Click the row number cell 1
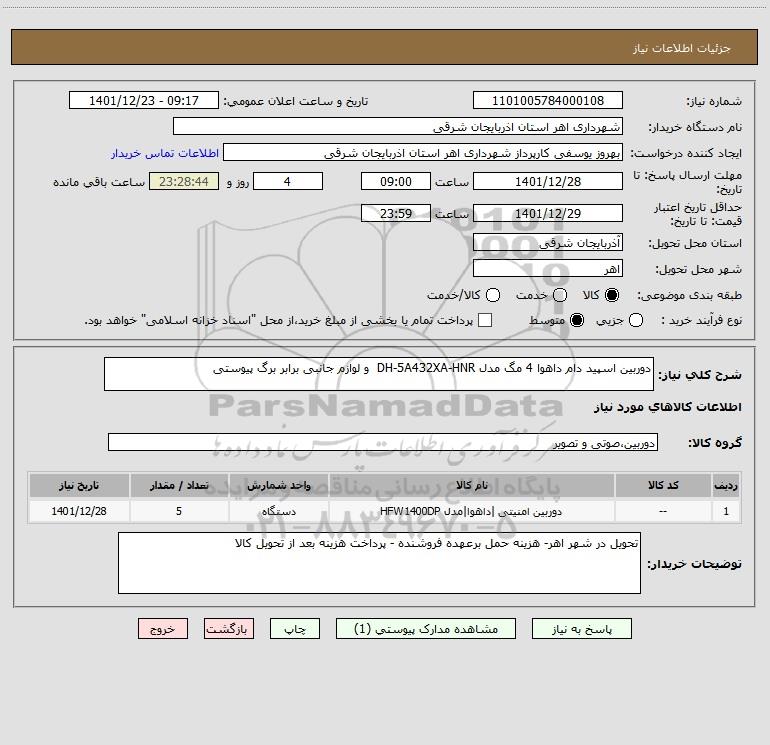Viewport: 770px width, 745px height. [x=726, y=511]
